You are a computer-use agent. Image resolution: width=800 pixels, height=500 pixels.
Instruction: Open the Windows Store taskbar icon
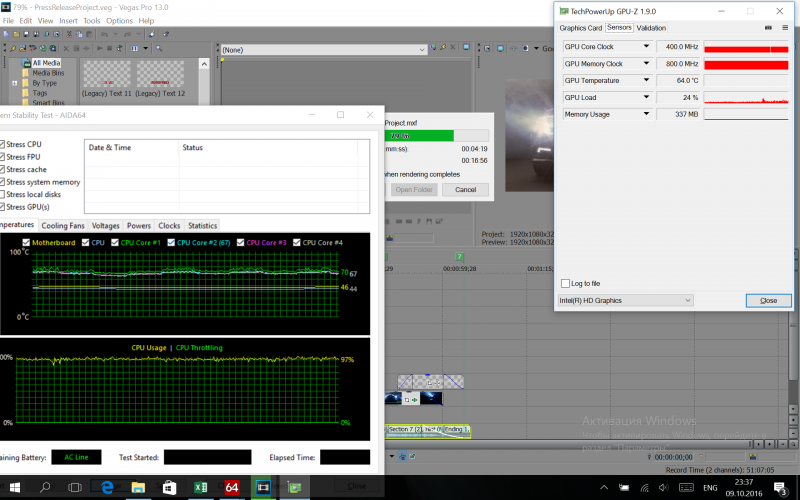tap(168, 487)
